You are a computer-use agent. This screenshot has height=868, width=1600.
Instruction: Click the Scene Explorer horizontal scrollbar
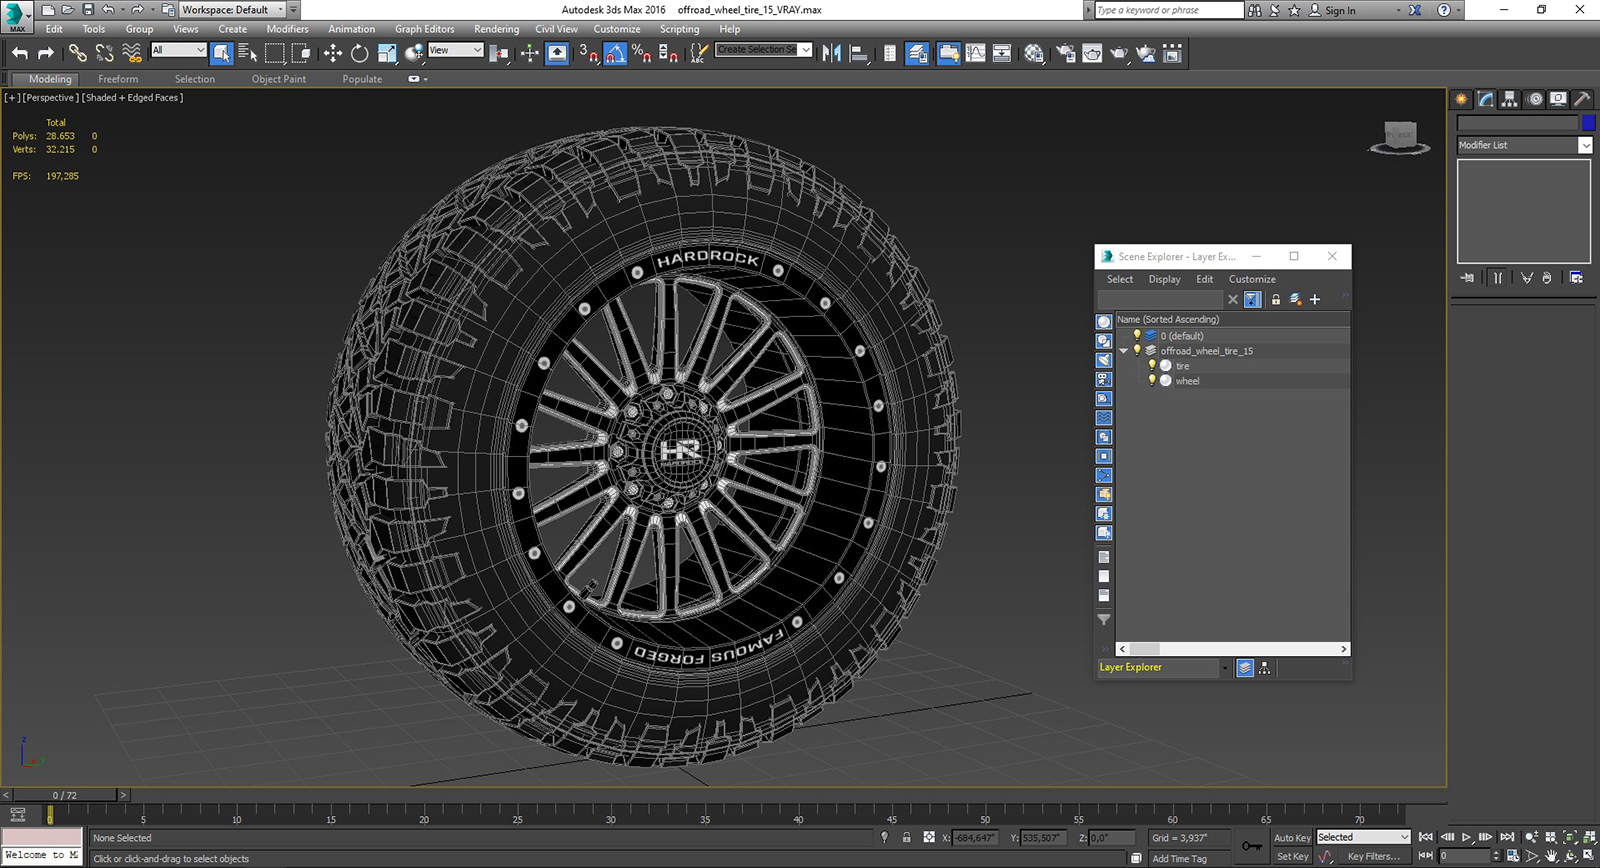(1232, 649)
